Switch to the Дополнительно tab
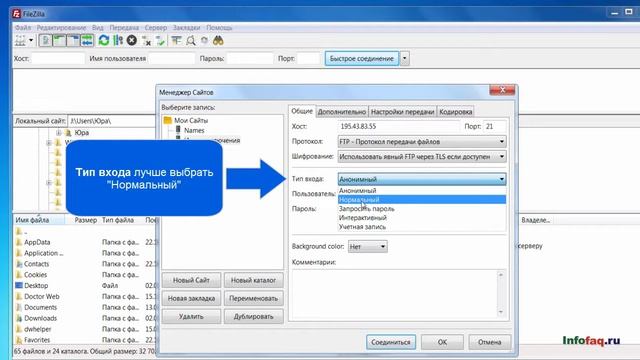This screenshot has height=360, width=640. (342, 111)
